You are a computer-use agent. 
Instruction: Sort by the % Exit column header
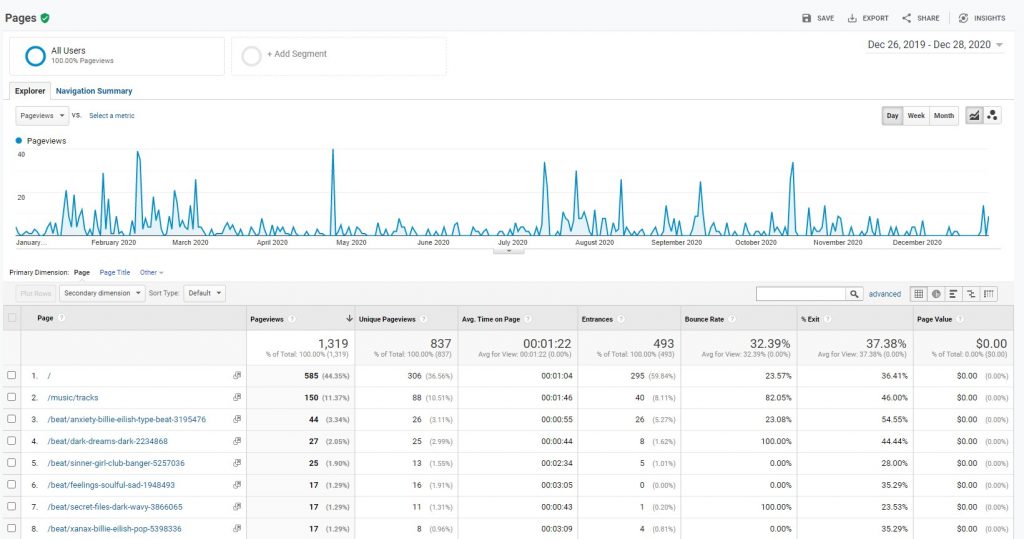point(810,319)
